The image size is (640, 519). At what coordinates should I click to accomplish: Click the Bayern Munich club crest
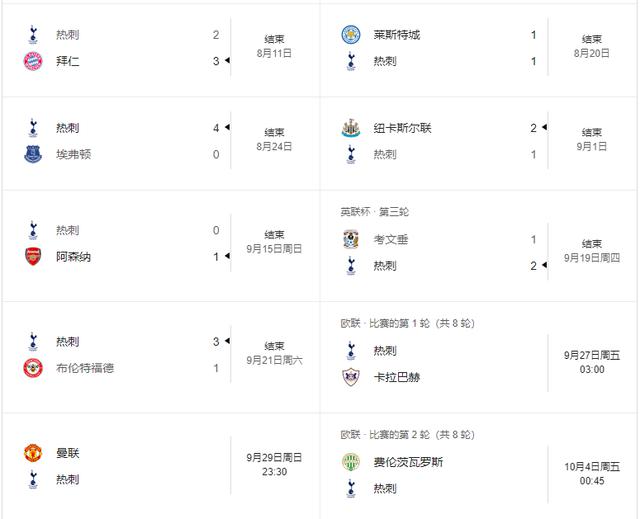pos(33,61)
